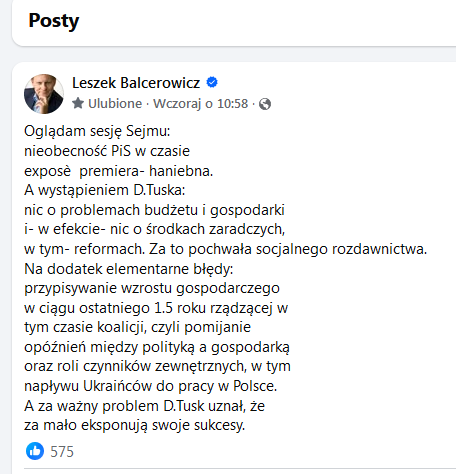Click the line mentioning socjalnego rozdawnictwa
This screenshot has width=456, height=474.
[x=225, y=249]
